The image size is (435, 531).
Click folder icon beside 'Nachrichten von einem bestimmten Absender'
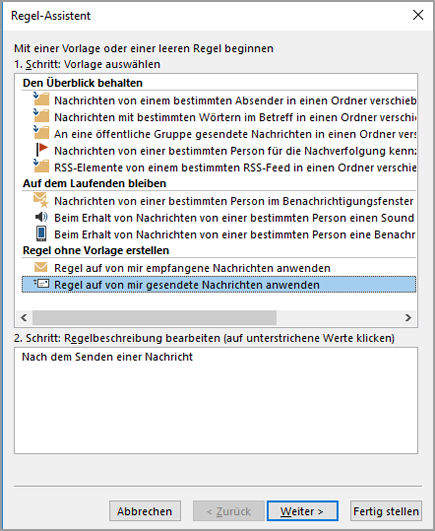pos(41,99)
